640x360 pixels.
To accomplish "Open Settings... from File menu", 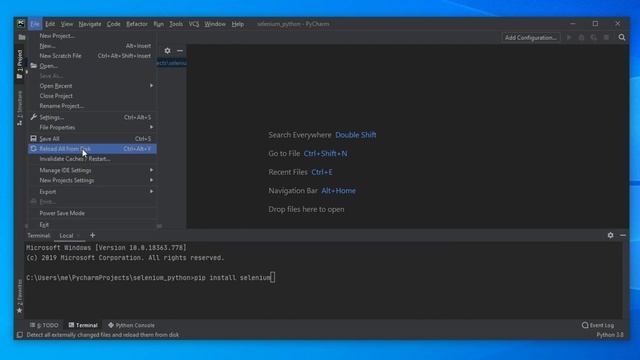I will coord(92,117).
